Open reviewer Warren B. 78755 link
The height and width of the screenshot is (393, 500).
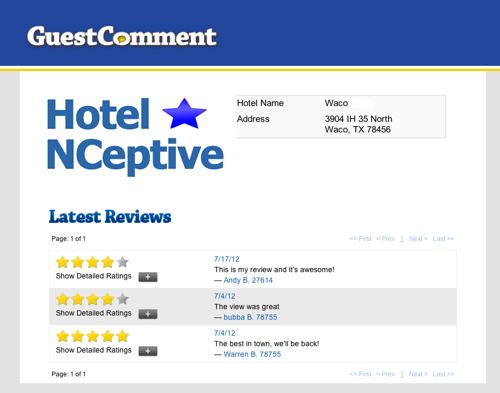click(252, 354)
